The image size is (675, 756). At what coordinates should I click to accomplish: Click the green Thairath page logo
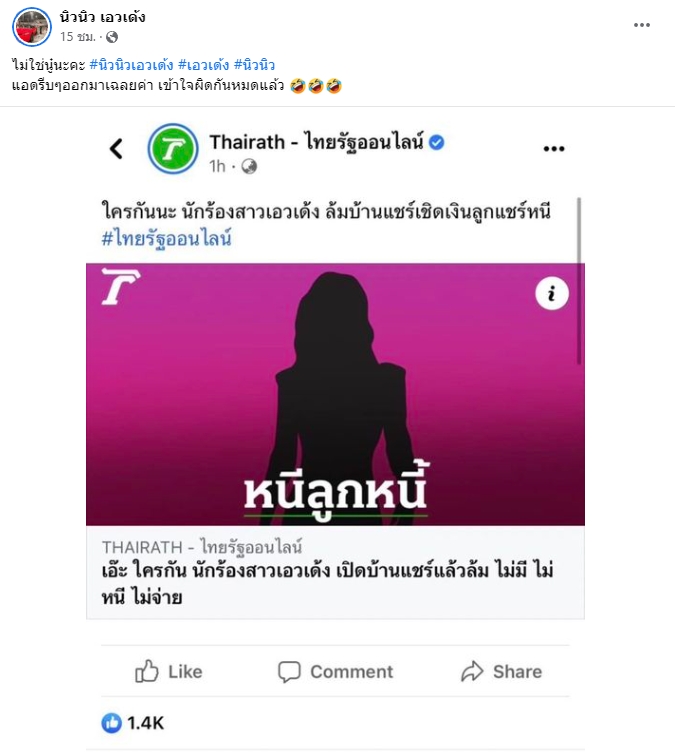coord(173,148)
